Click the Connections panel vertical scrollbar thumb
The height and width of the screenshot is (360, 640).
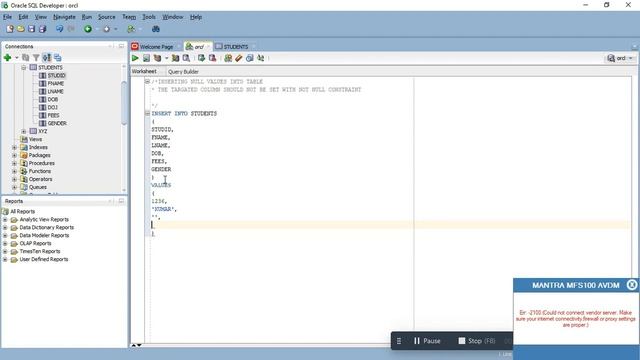pos(124,103)
